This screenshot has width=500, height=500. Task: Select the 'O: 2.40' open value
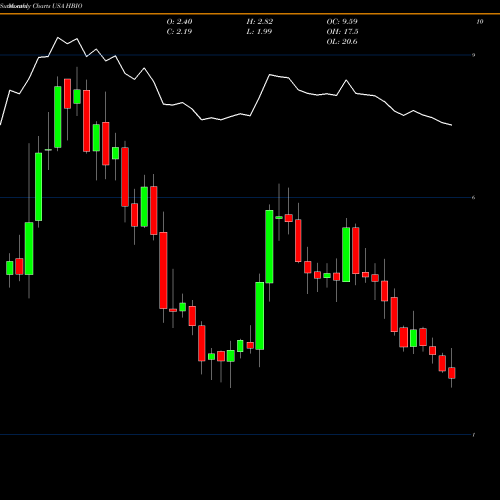click(179, 22)
